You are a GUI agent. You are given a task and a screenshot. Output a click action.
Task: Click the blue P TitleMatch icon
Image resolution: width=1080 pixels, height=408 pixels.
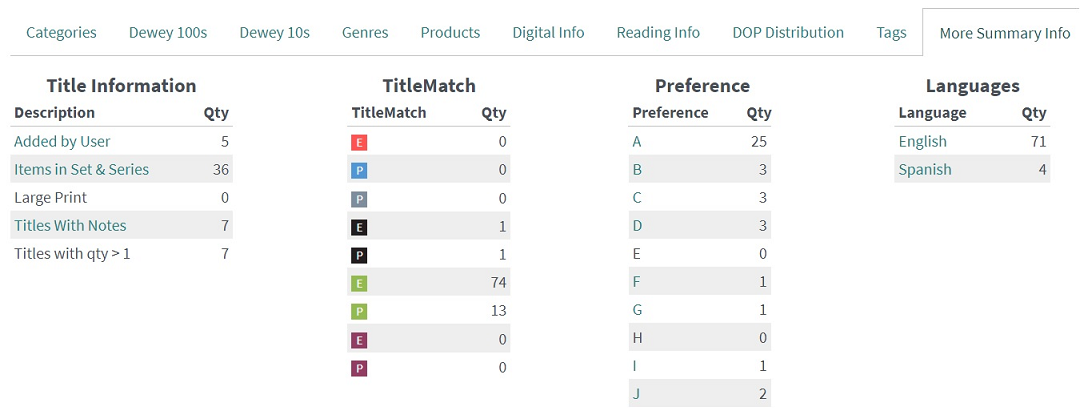[x=358, y=171]
